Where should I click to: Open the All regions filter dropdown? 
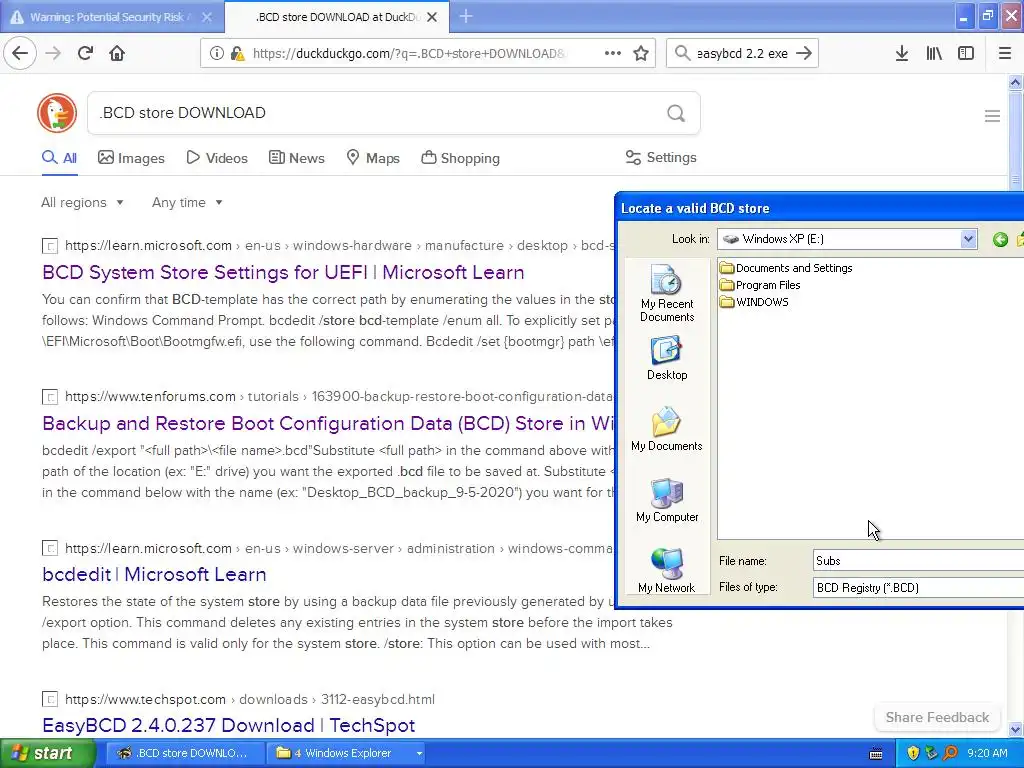[82, 202]
